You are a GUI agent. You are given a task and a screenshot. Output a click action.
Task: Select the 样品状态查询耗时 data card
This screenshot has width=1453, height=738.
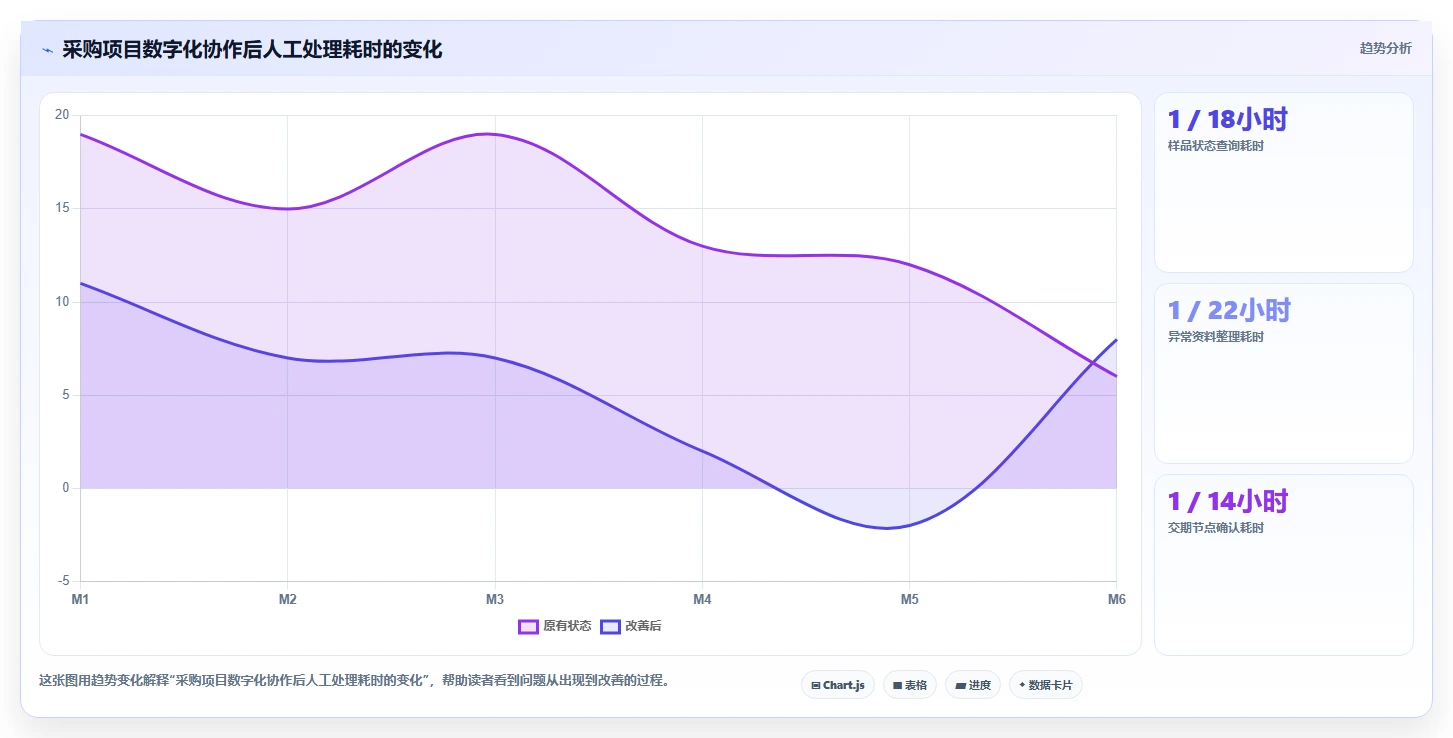click(x=1284, y=183)
